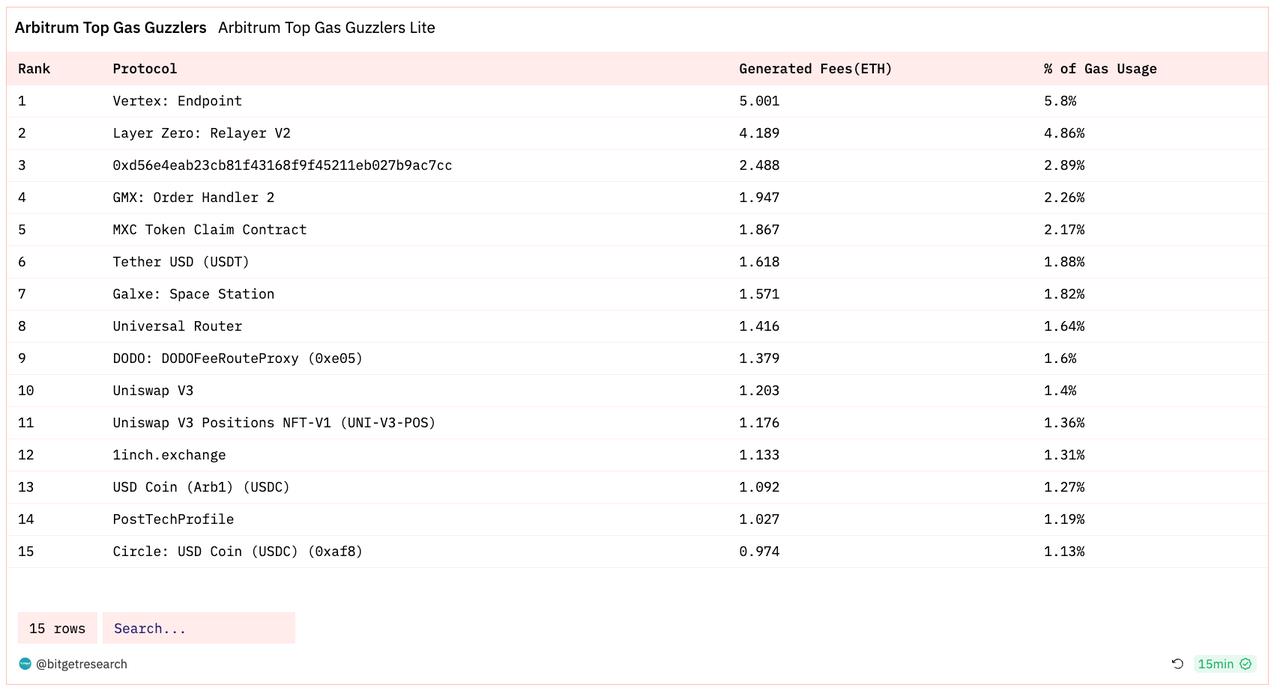Open the Arbitrum Top Gas Guzzlers Lite link

coord(327,28)
